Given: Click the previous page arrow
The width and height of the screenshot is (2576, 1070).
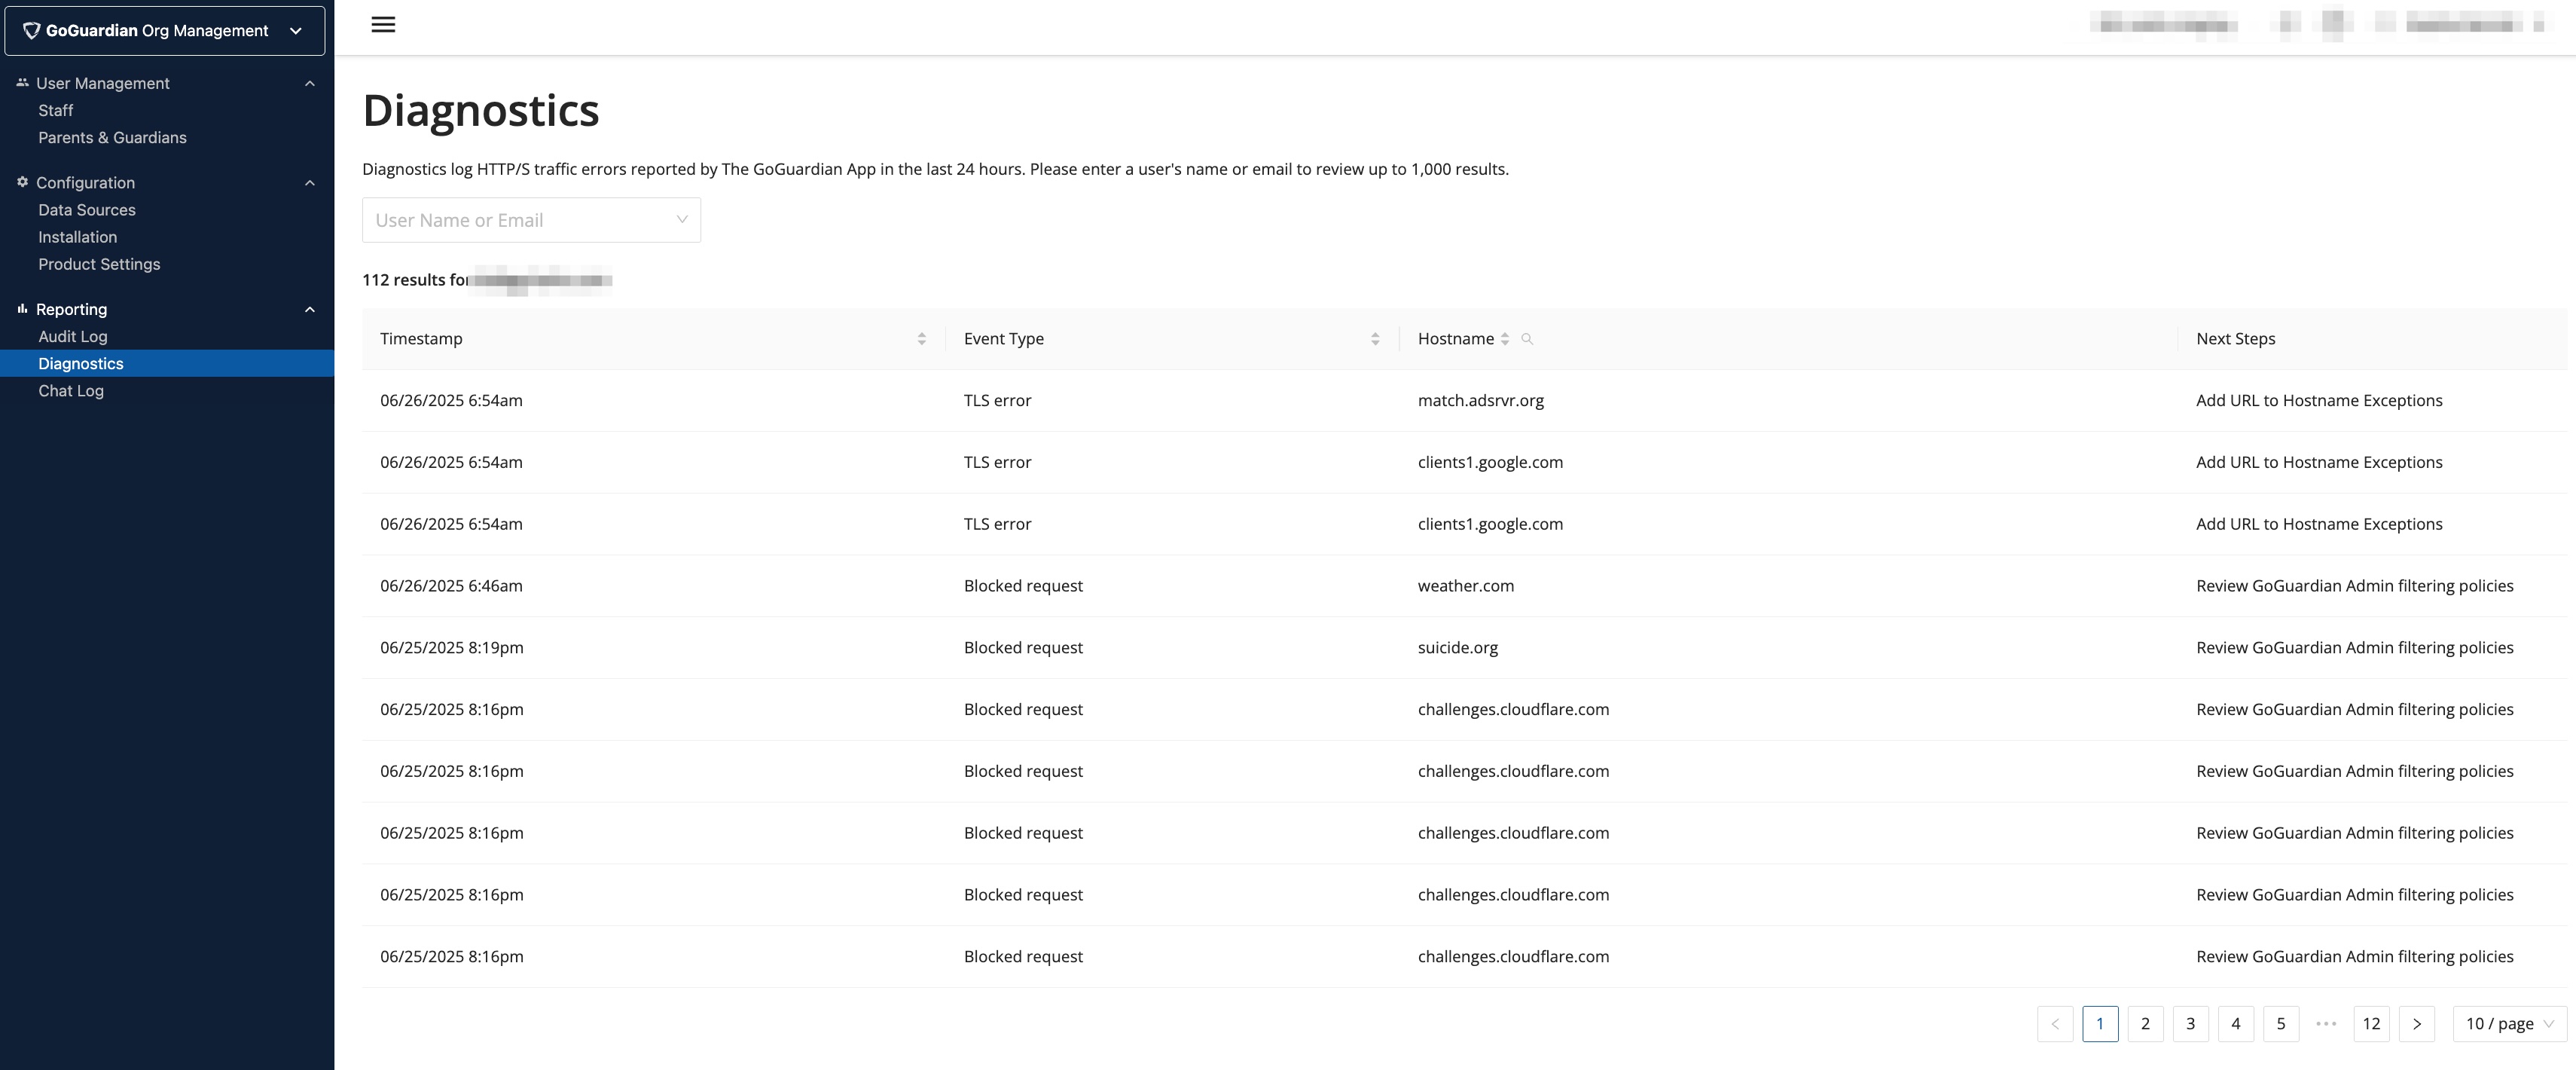Looking at the screenshot, I should tap(2055, 1023).
